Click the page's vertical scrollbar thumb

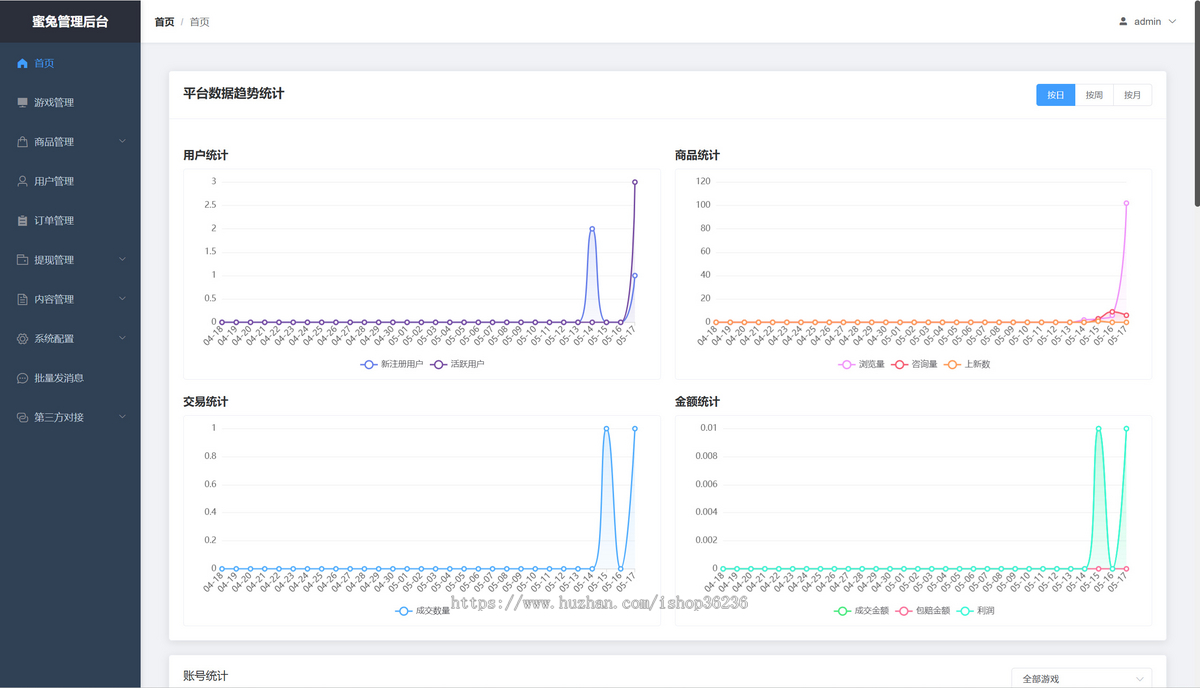(1196, 103)
